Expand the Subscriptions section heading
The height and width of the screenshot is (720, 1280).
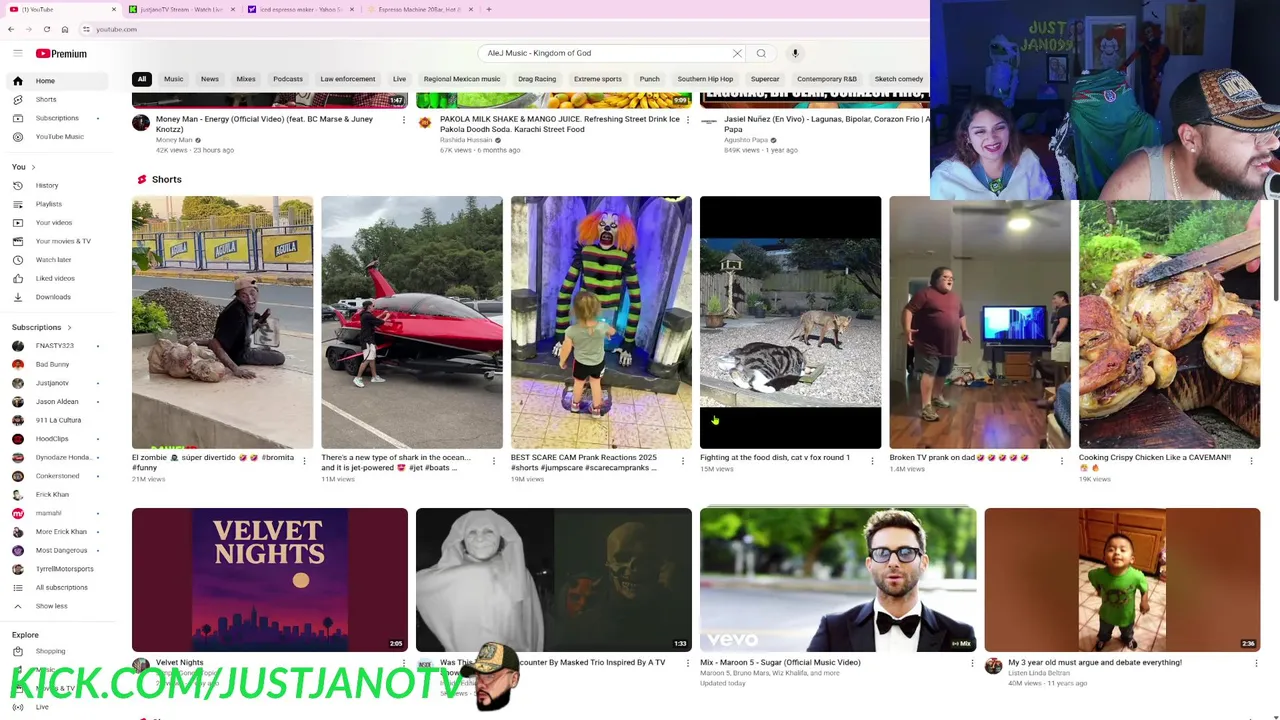[x=41, y=327]
